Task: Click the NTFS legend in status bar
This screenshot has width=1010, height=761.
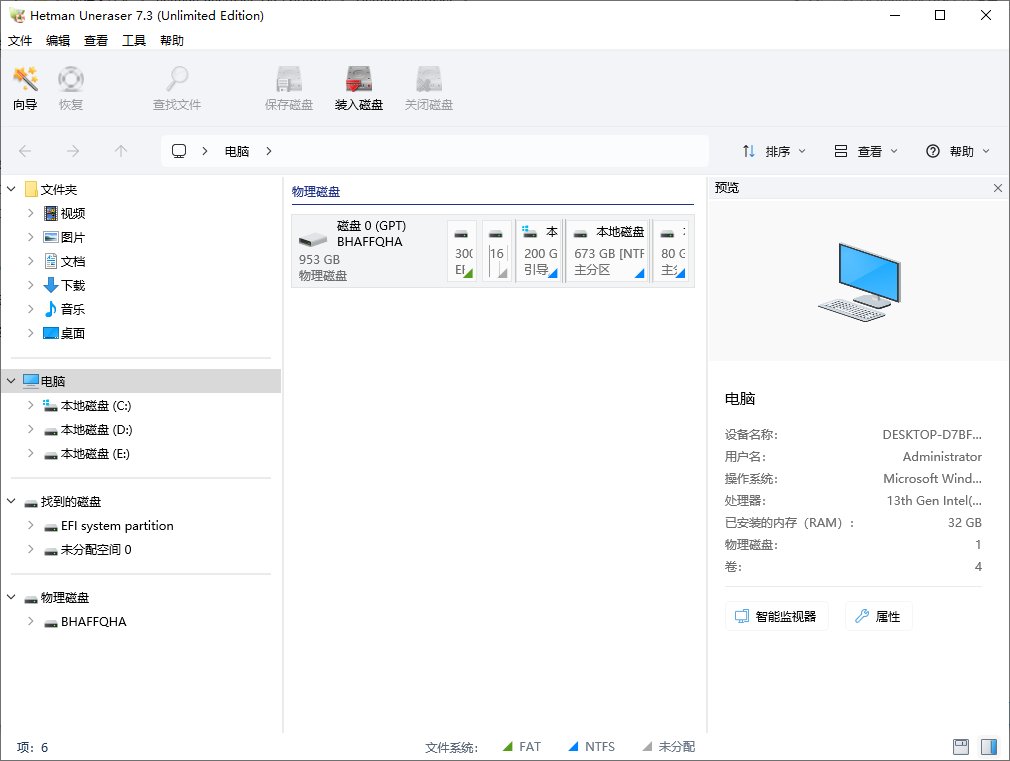Action: (592, 747)
